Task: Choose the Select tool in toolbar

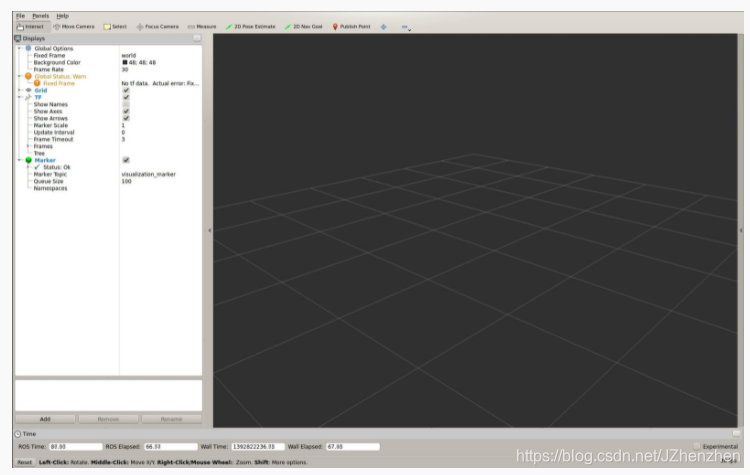Action: pyautogui.click(x=115, y=27)
